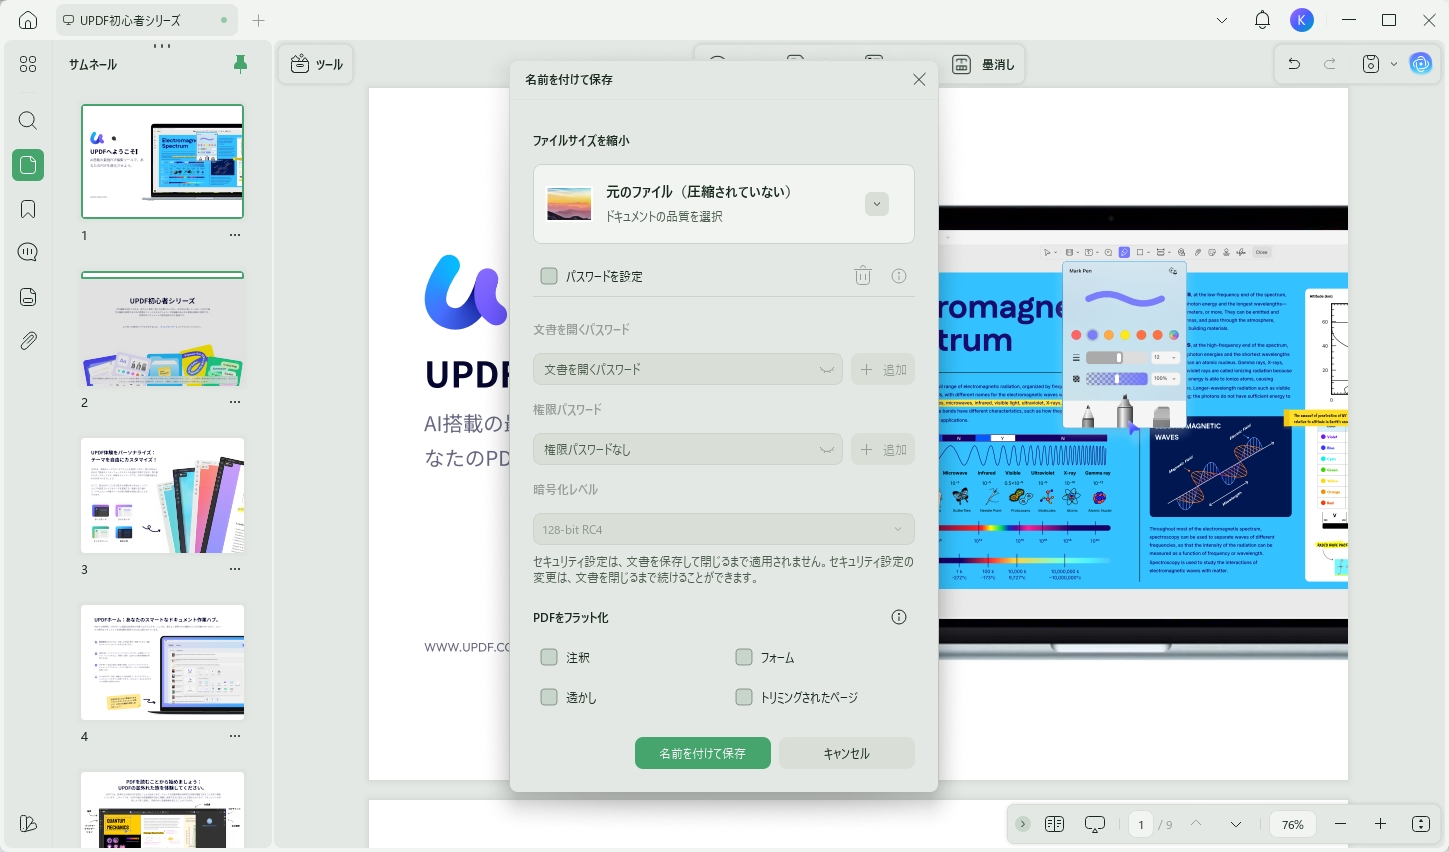
Task: Open the home screen icon
Action: [x=28, y=20]
